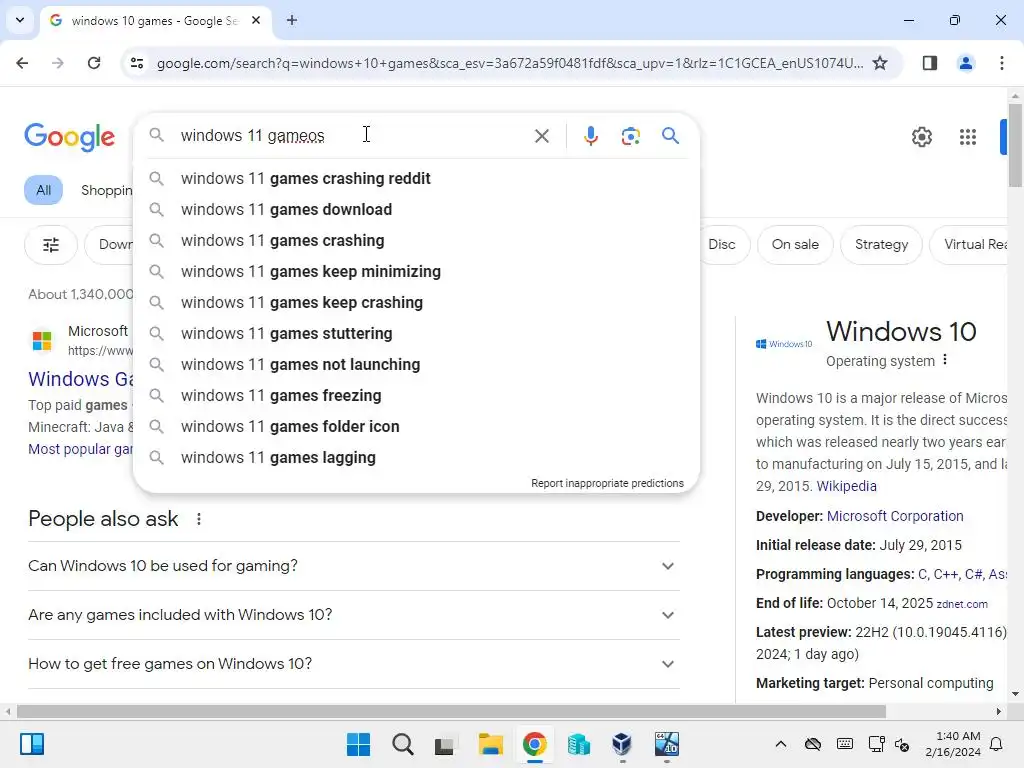Bookmark this page with the star icon
This screenshot has height=768, width=1024.
pos(880,63)
